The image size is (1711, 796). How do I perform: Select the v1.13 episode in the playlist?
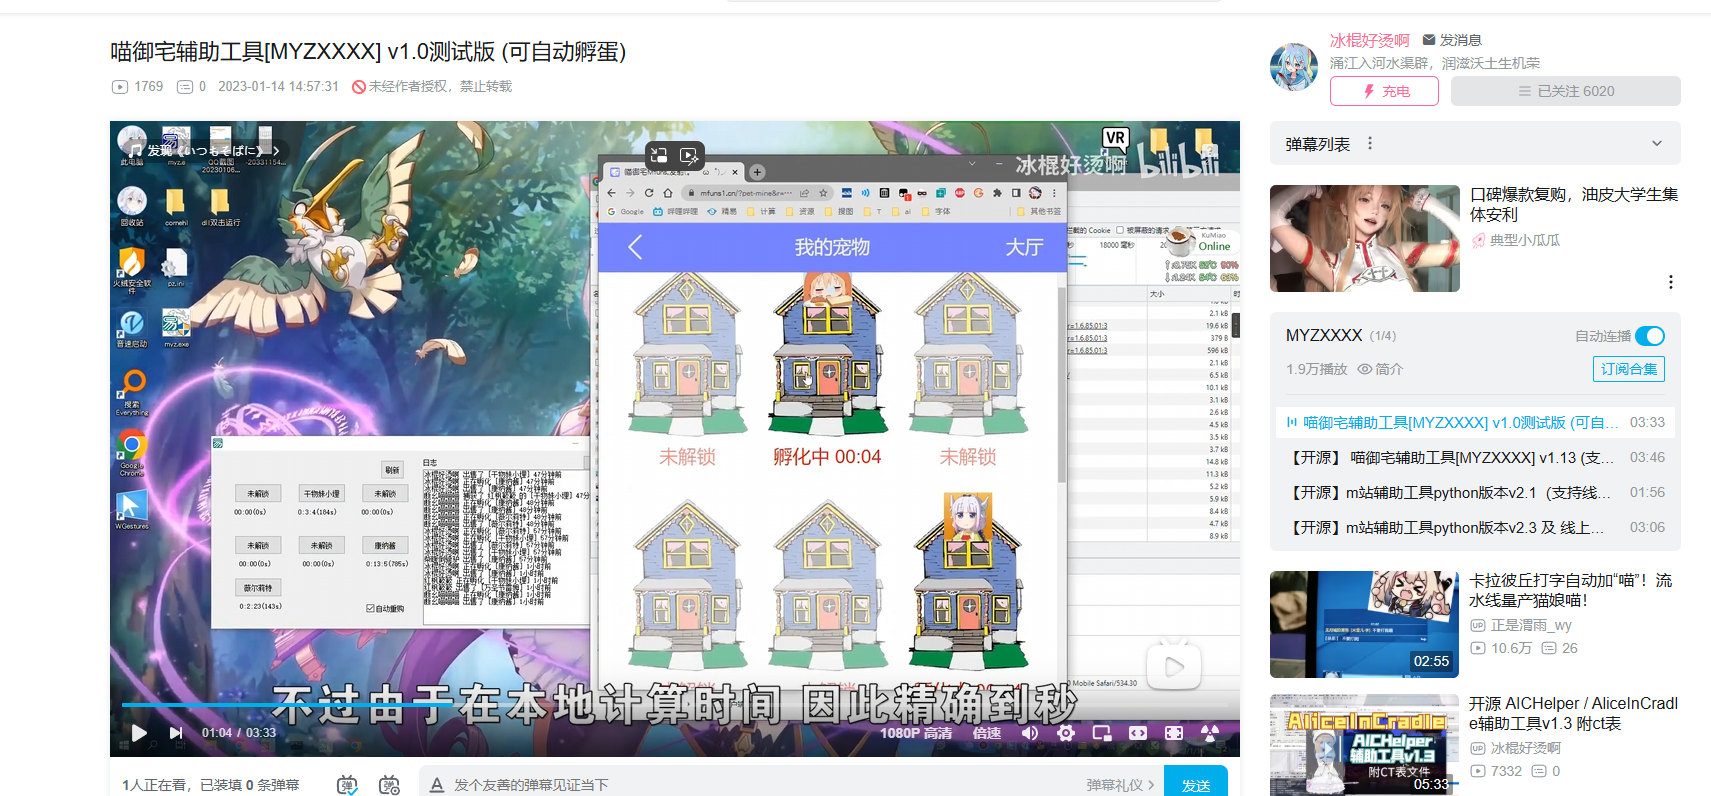coord(1452,458)
